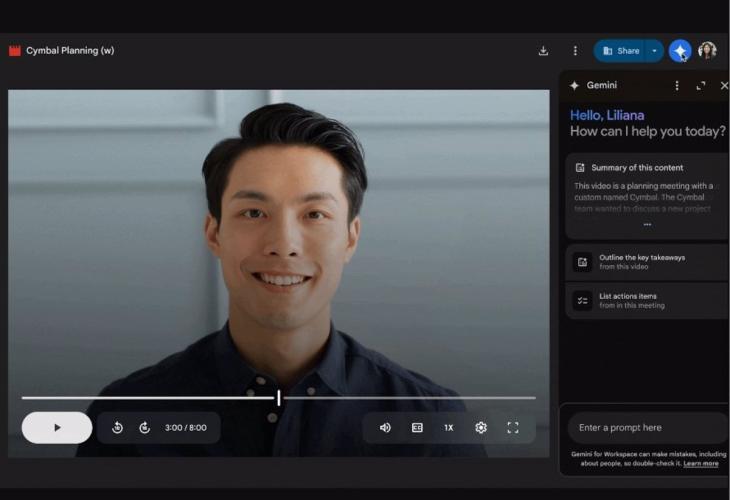Expand the summary with the ellipsis

[x=647, y=225]
